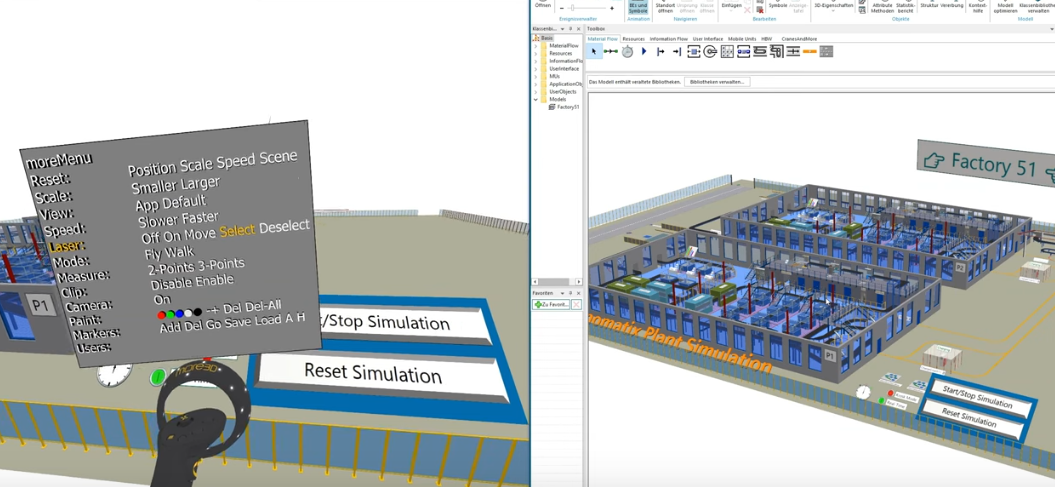This screenshot has width=1055, height=487.
Task: Click the EventController clock icon in the Toolbox
Action: pos(627,51)
